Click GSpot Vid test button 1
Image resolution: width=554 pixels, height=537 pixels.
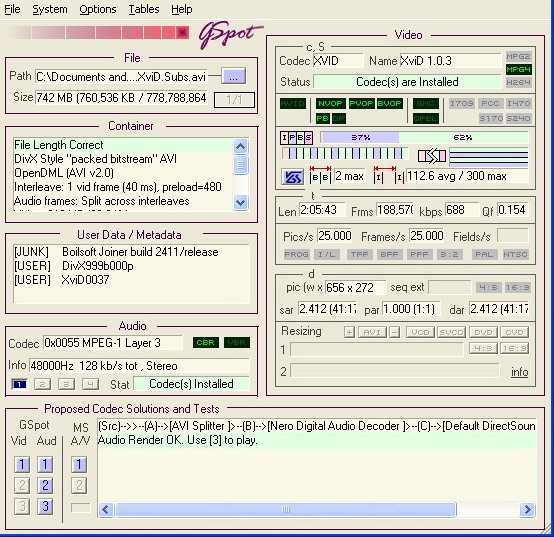click(x=22, y=464)
